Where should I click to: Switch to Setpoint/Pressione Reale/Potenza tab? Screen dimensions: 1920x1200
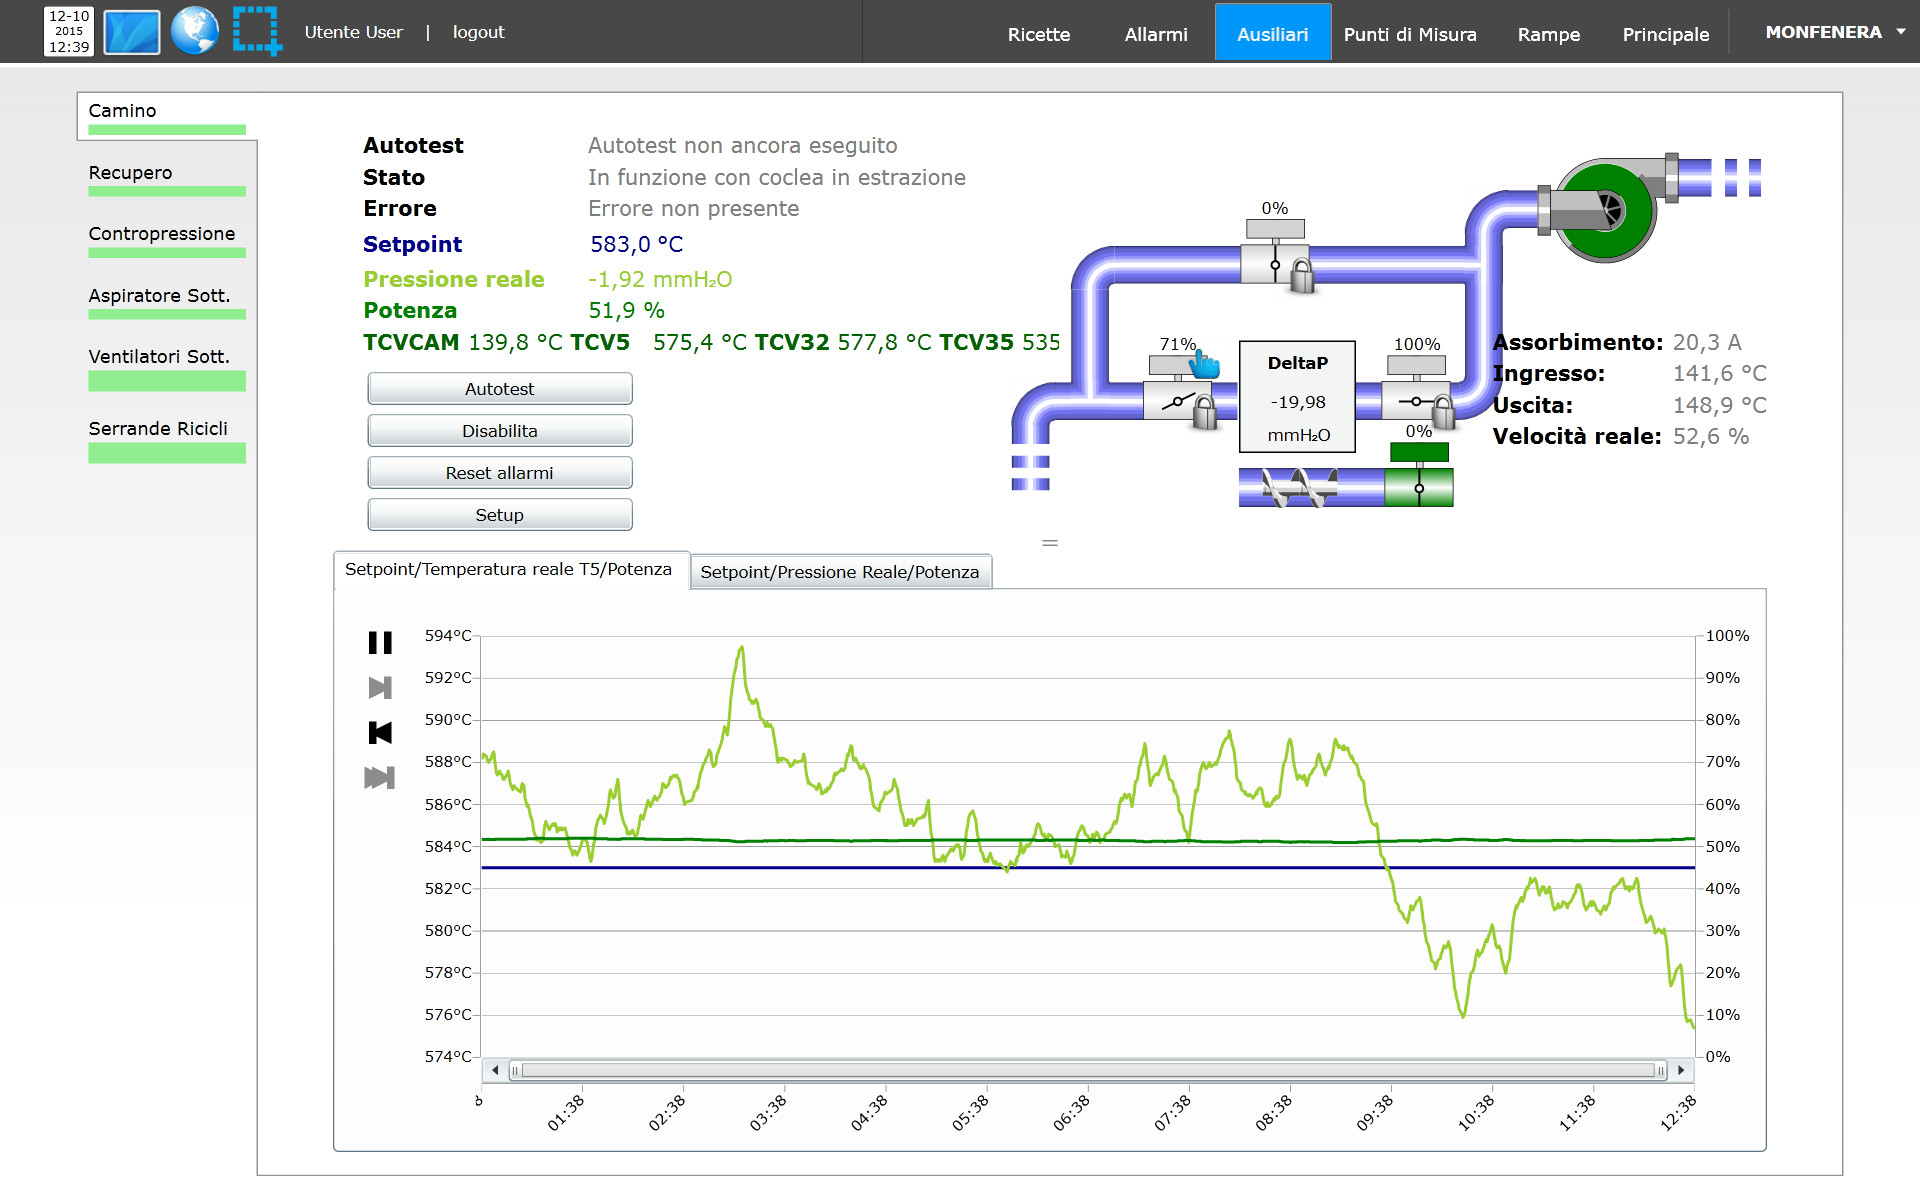(x=840, y=572)
